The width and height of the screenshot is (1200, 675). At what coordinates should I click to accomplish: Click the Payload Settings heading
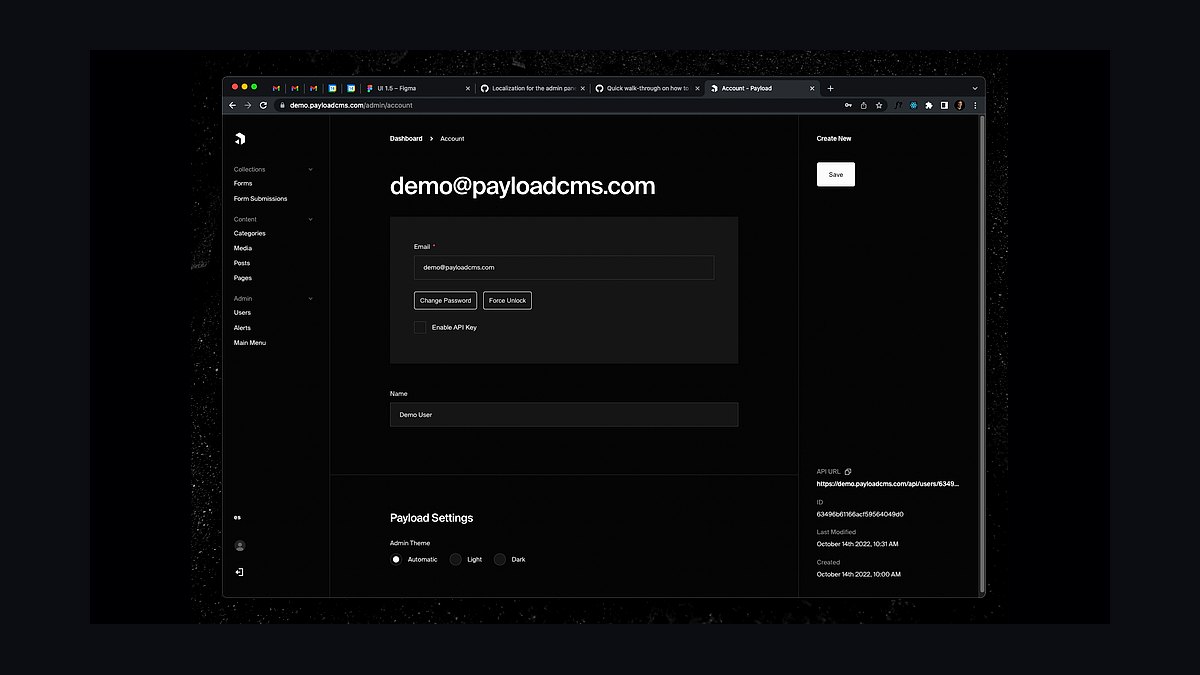432,518
